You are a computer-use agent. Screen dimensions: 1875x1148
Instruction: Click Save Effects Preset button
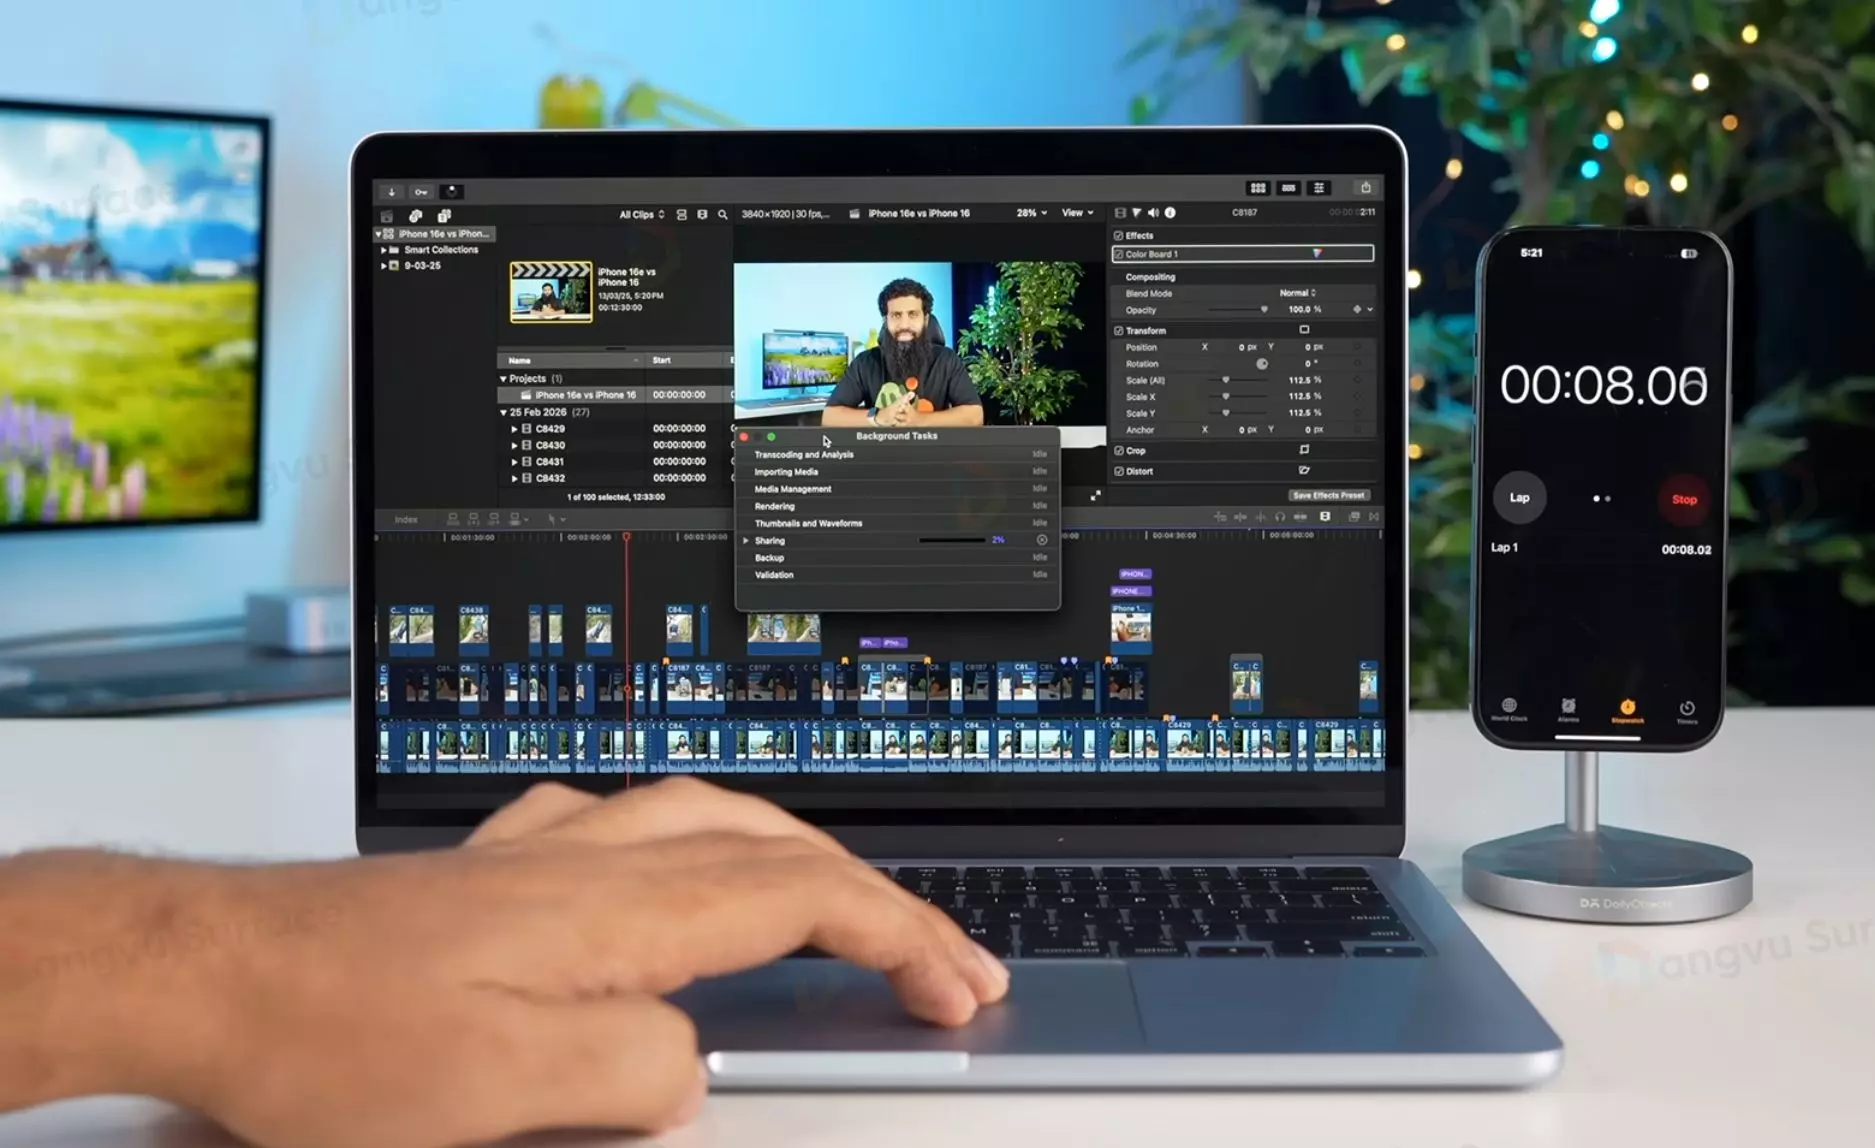[1329, 495]
